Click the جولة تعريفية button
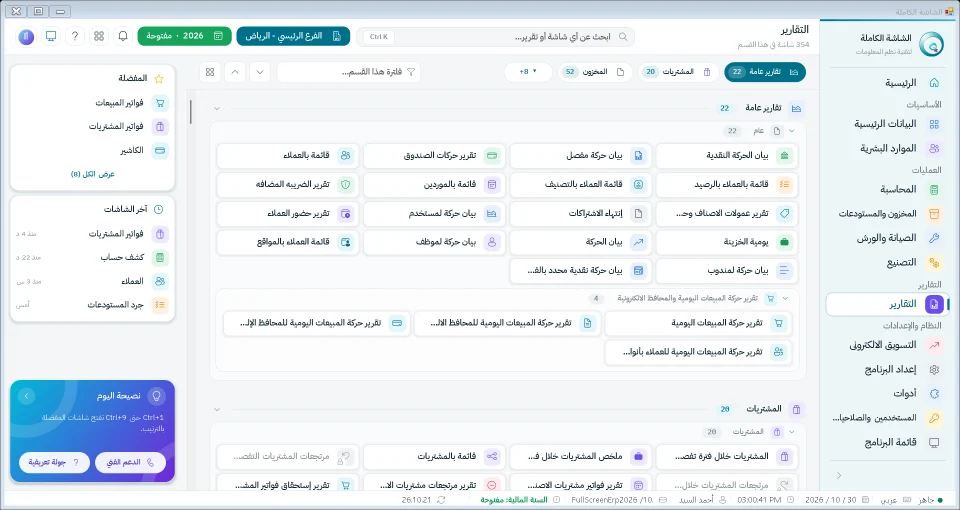The height and width of the screenshot is (510, 960). (x=54, y=462)
